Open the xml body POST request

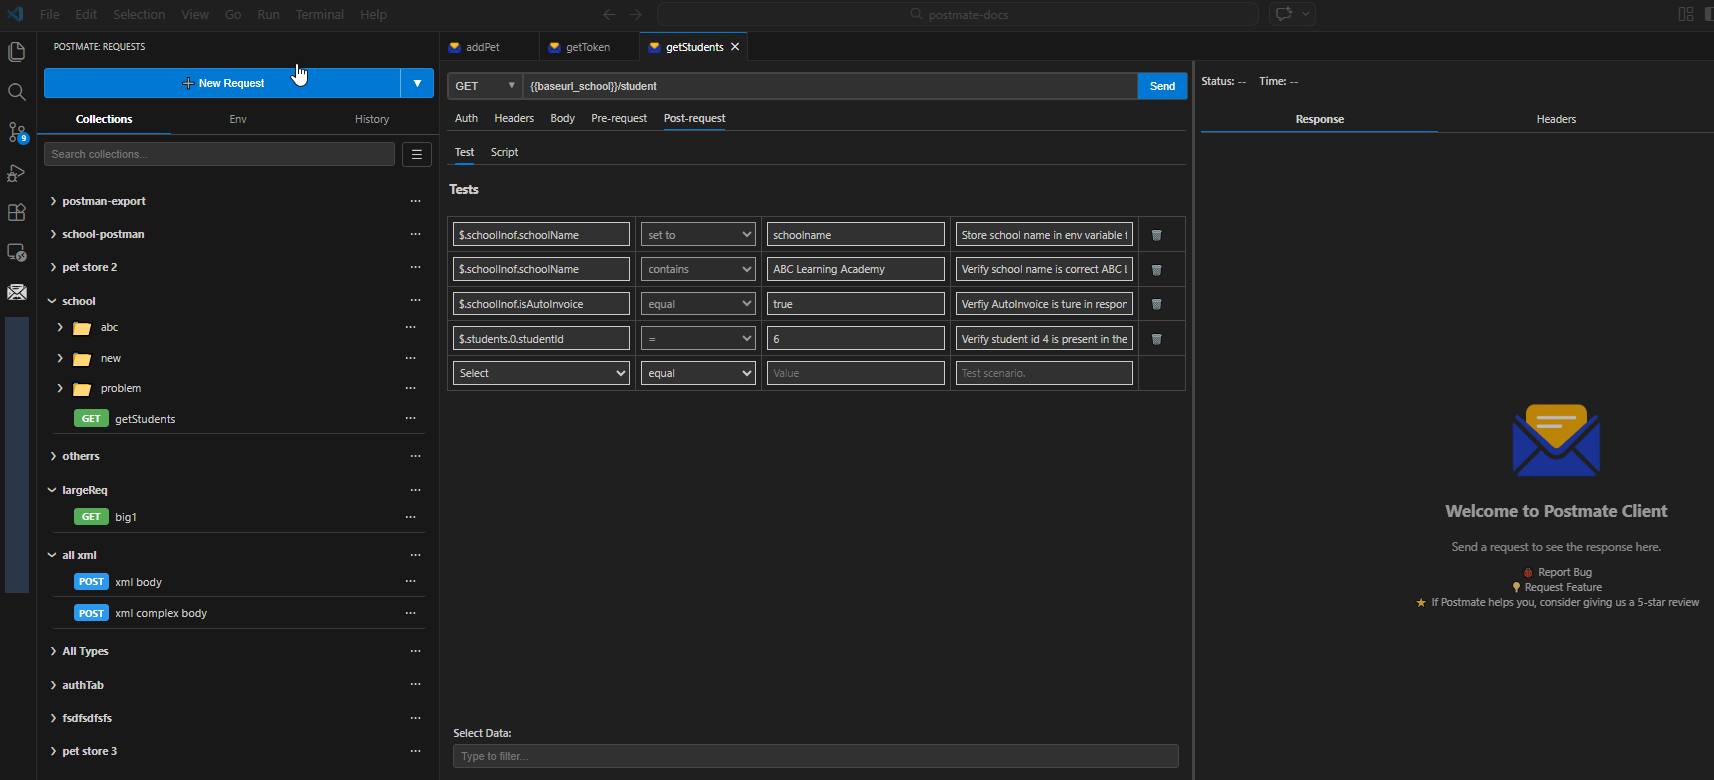pos(138,582)
